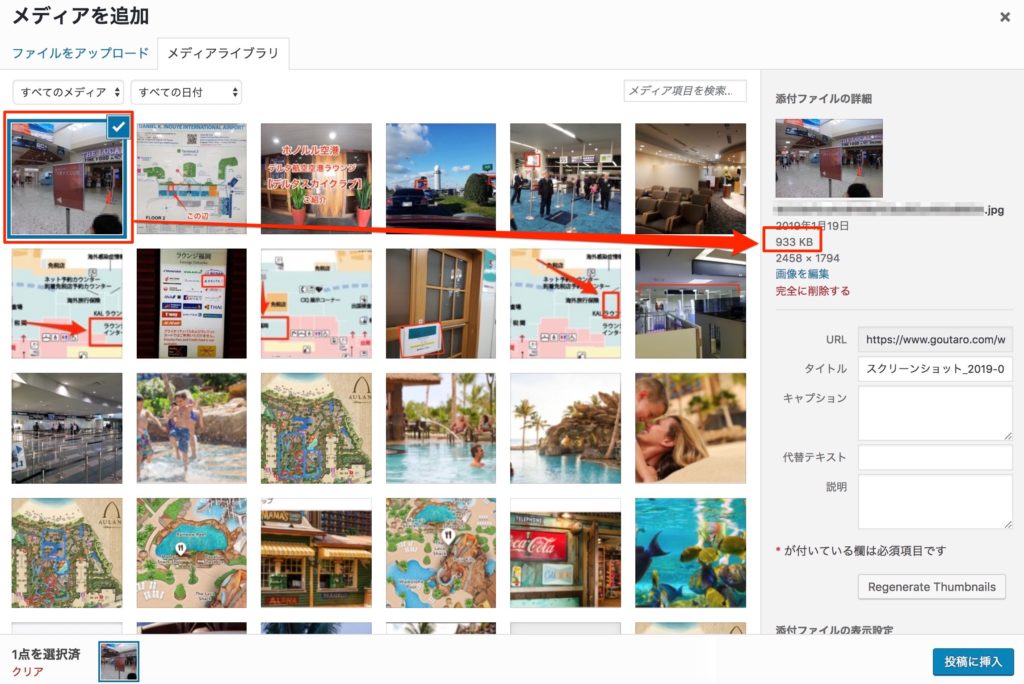Viewport: 1024px width, 684px height.
Task: Click inside the キャプション text area
Action: point(935,413)
